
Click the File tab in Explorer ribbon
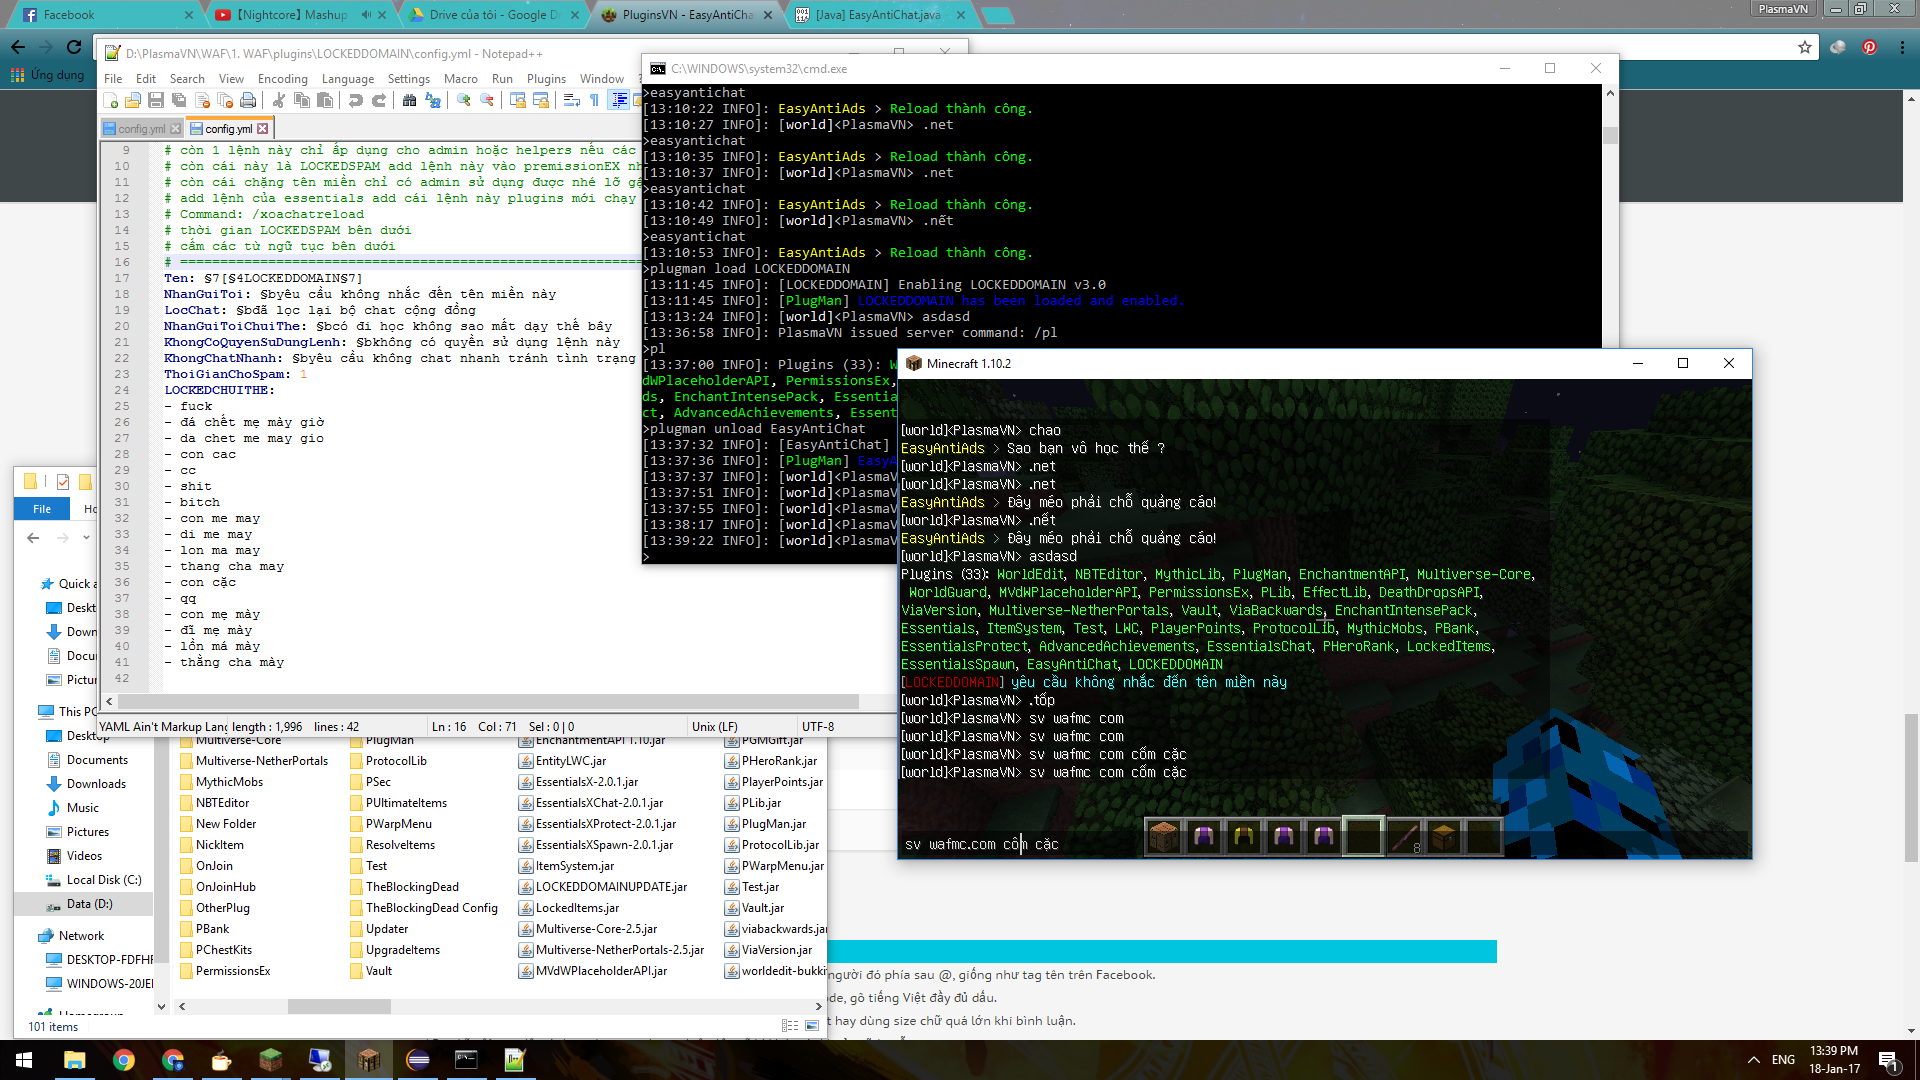42,509
